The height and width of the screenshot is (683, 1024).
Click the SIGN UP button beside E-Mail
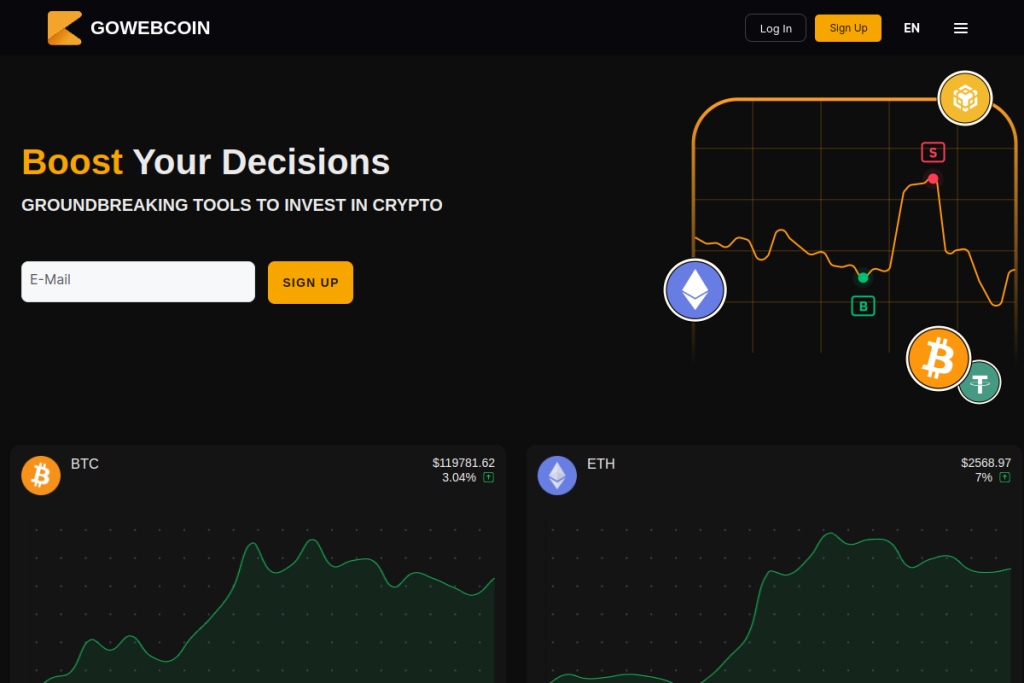310,282
